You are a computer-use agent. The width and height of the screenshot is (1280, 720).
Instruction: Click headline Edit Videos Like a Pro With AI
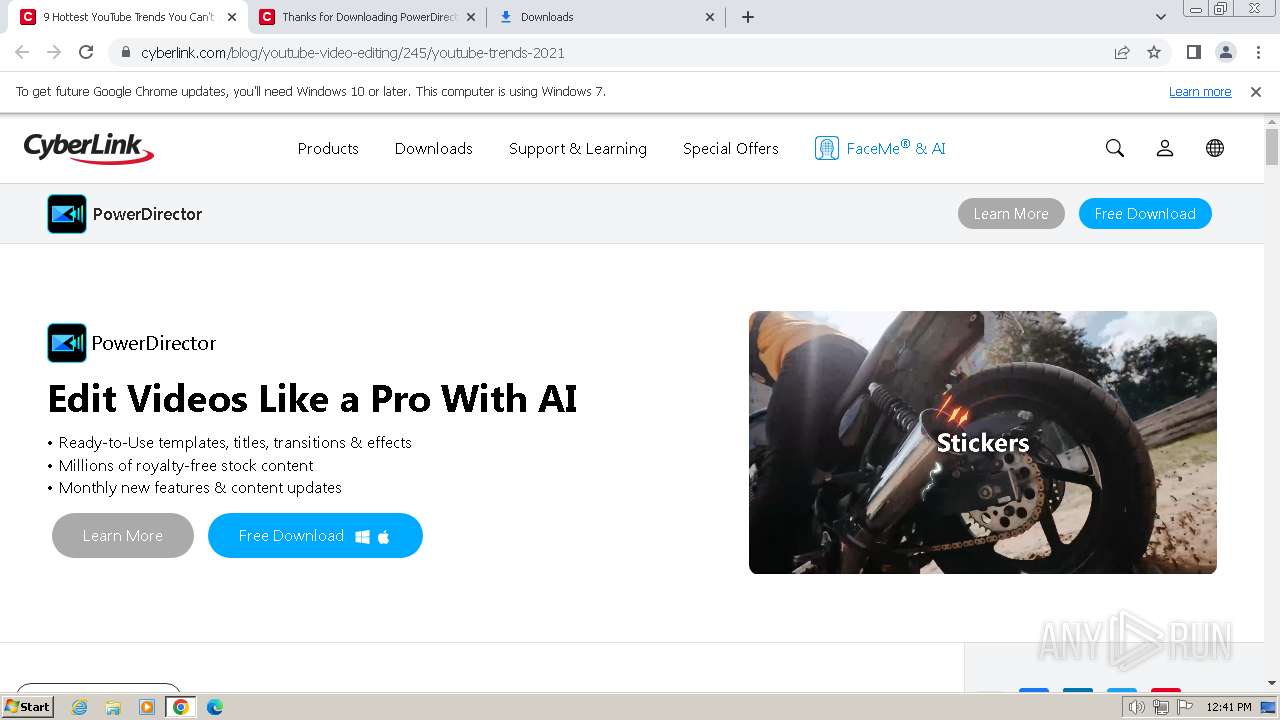click(x=312, y=399)
